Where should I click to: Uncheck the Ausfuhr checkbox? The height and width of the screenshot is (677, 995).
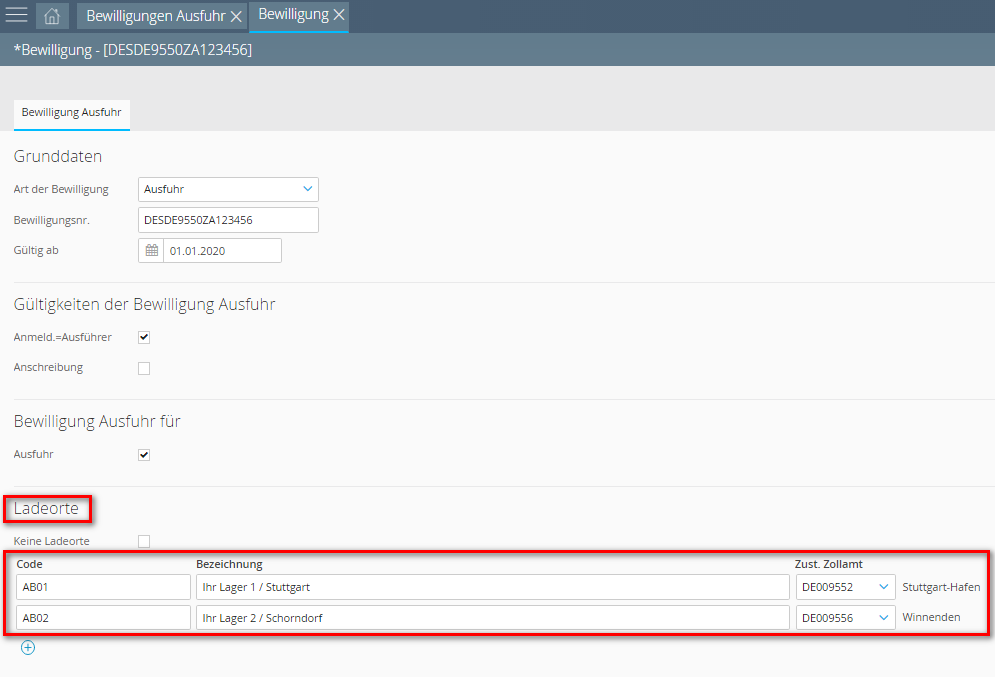click(x=144, y=455)
